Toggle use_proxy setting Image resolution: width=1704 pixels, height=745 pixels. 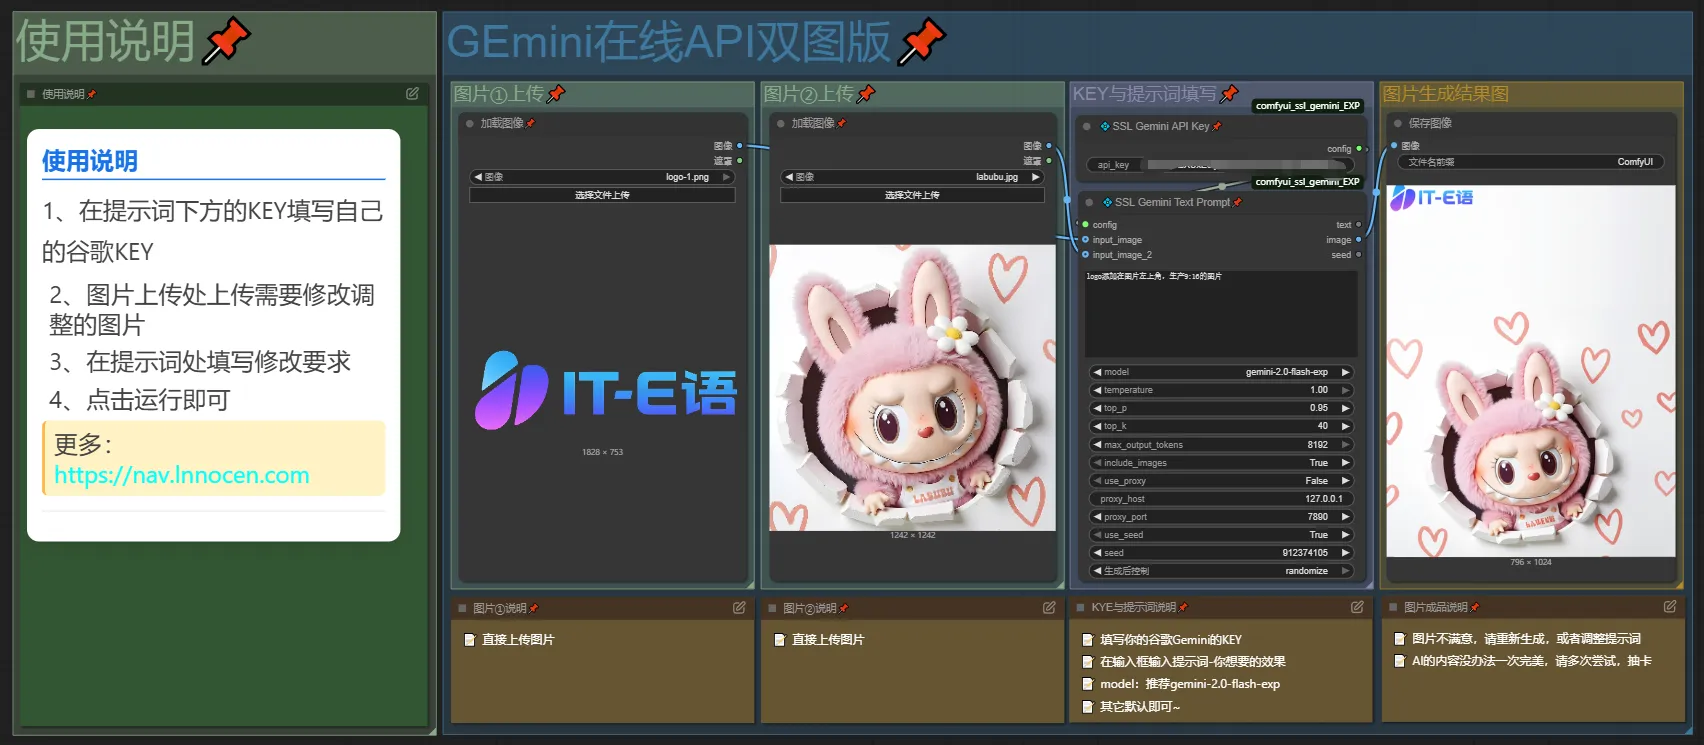point(1221,481)
